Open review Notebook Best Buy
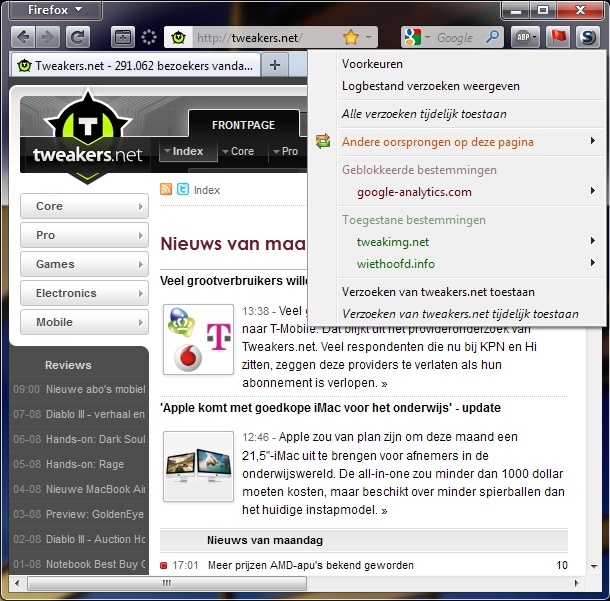 click(95, 564)
